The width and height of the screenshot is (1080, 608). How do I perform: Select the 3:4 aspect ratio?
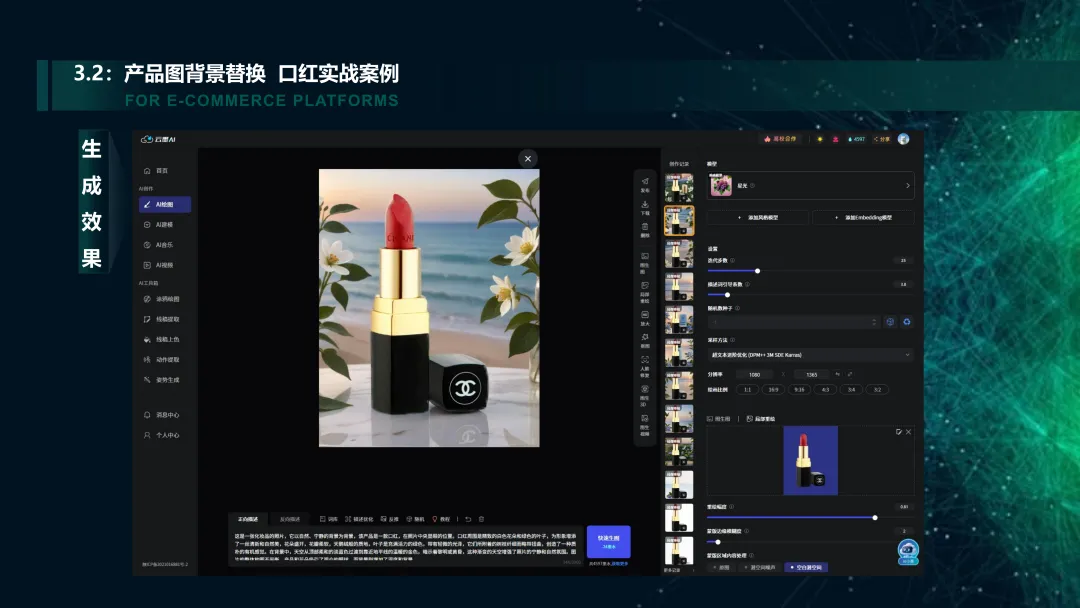[851, 390]
